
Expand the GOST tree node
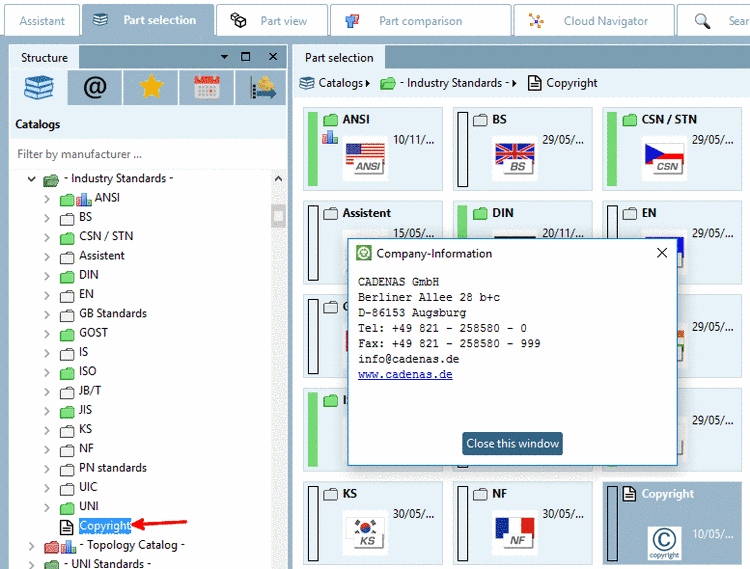tap(47, 334)
